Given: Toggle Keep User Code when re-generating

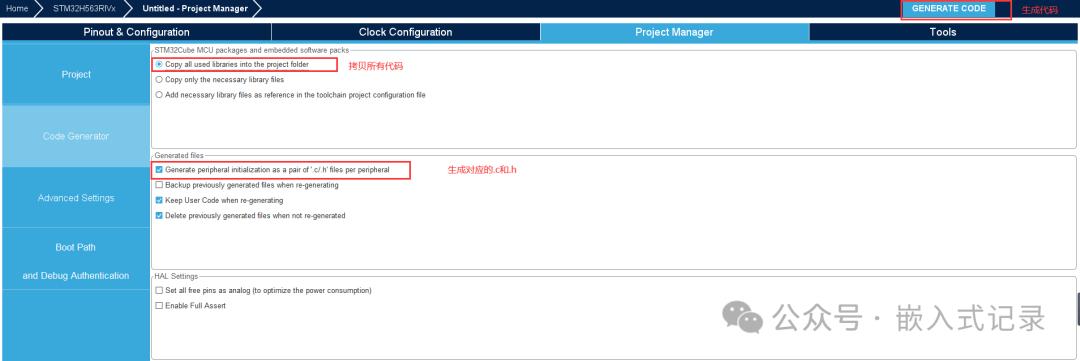Looking at the screenshot, I should click(159, 200).
